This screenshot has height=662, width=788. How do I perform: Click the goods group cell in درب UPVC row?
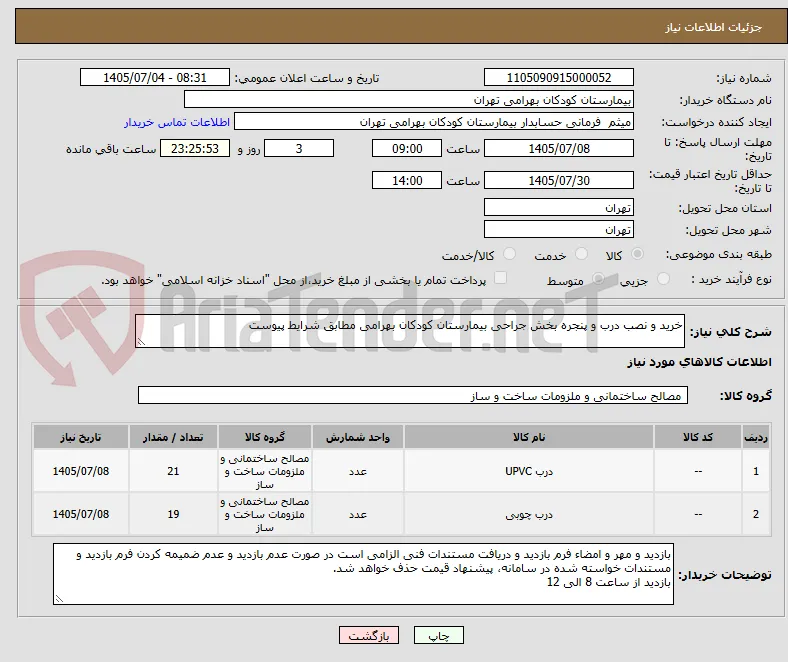click(265, 471)
